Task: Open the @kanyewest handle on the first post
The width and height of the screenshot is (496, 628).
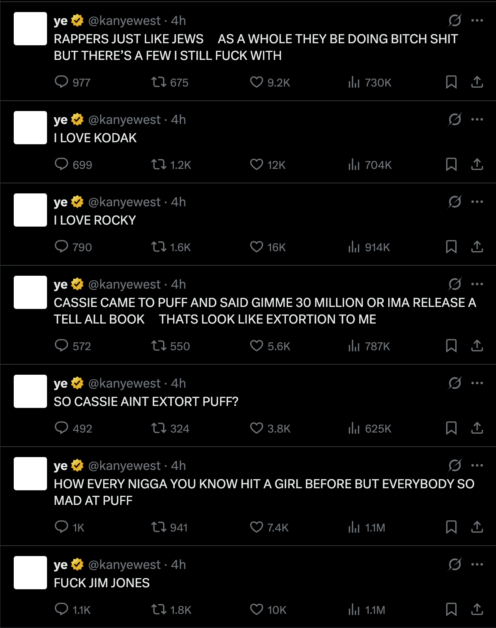Action: [124, 20]
